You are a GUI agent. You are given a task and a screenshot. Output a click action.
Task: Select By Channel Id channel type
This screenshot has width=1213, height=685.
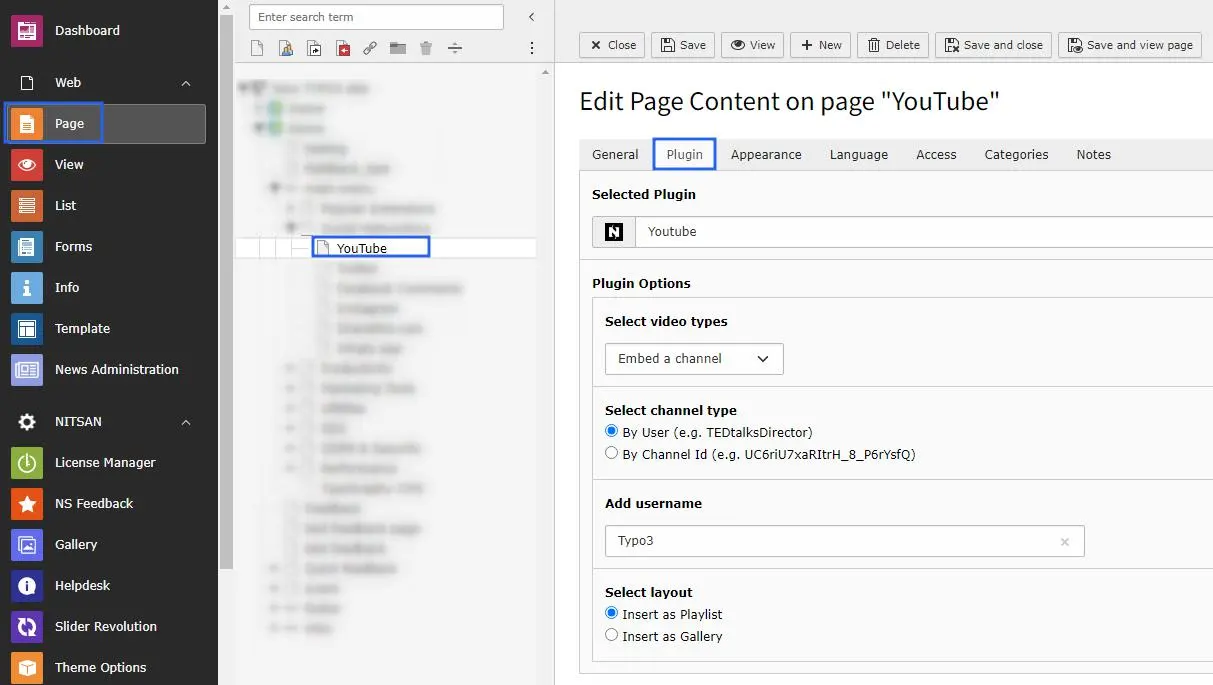pyautogui.click(x=612, y=453)
